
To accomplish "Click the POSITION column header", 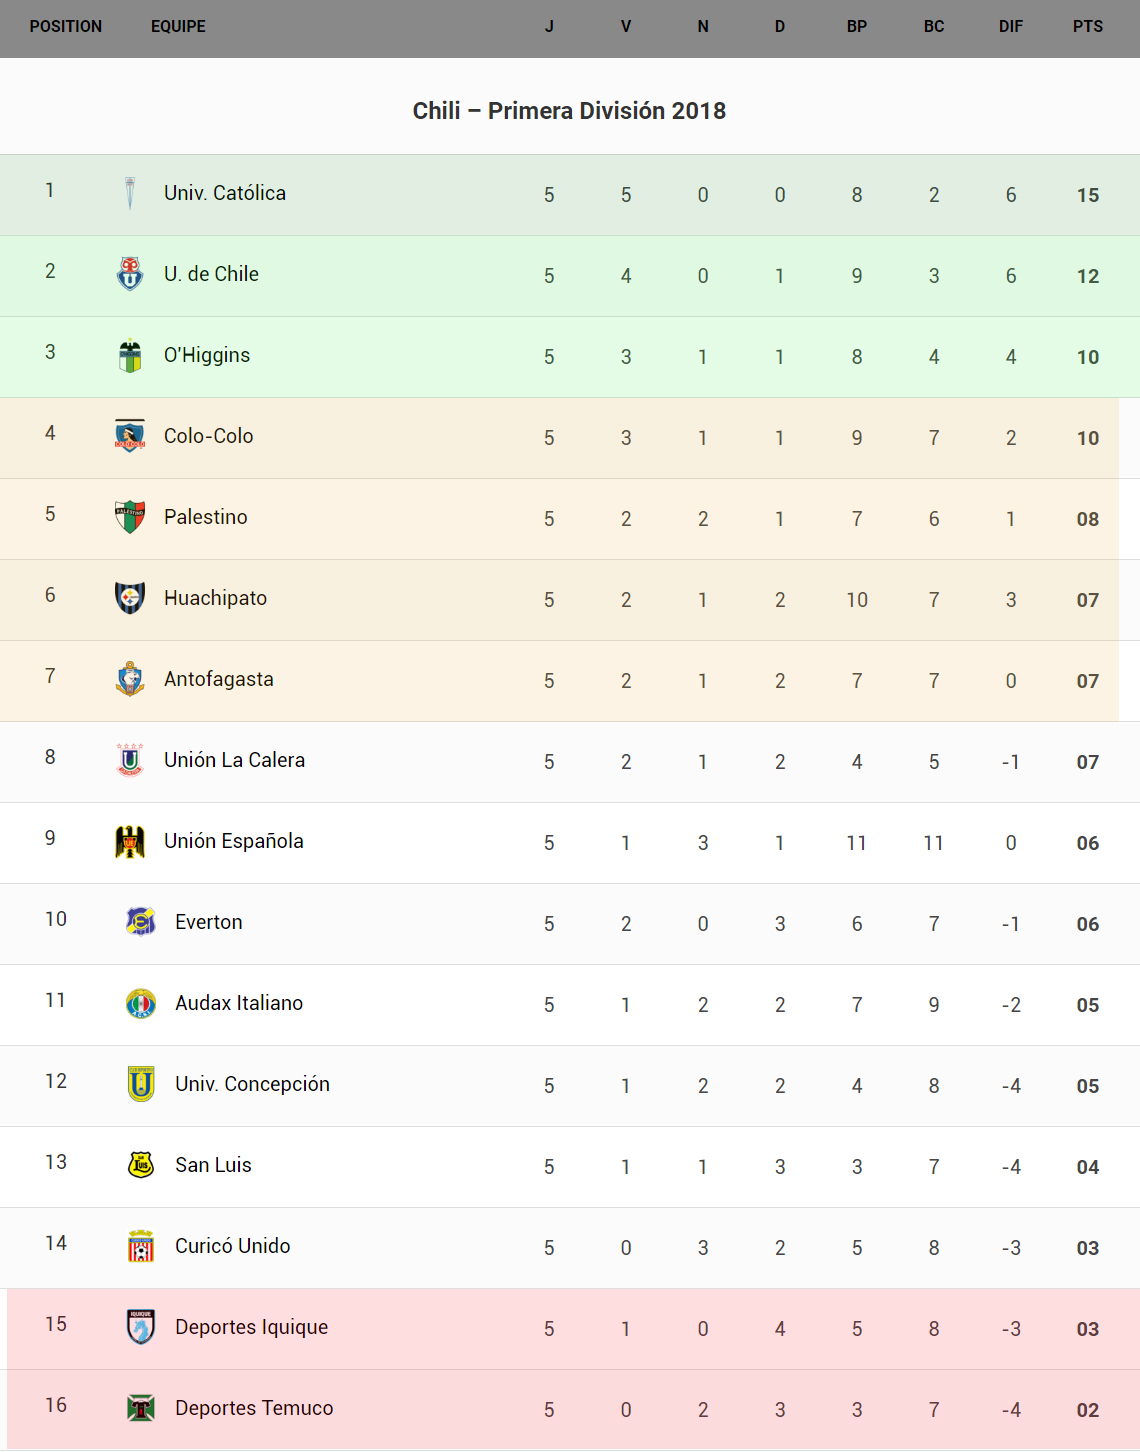I will click(x=66, y=27).
